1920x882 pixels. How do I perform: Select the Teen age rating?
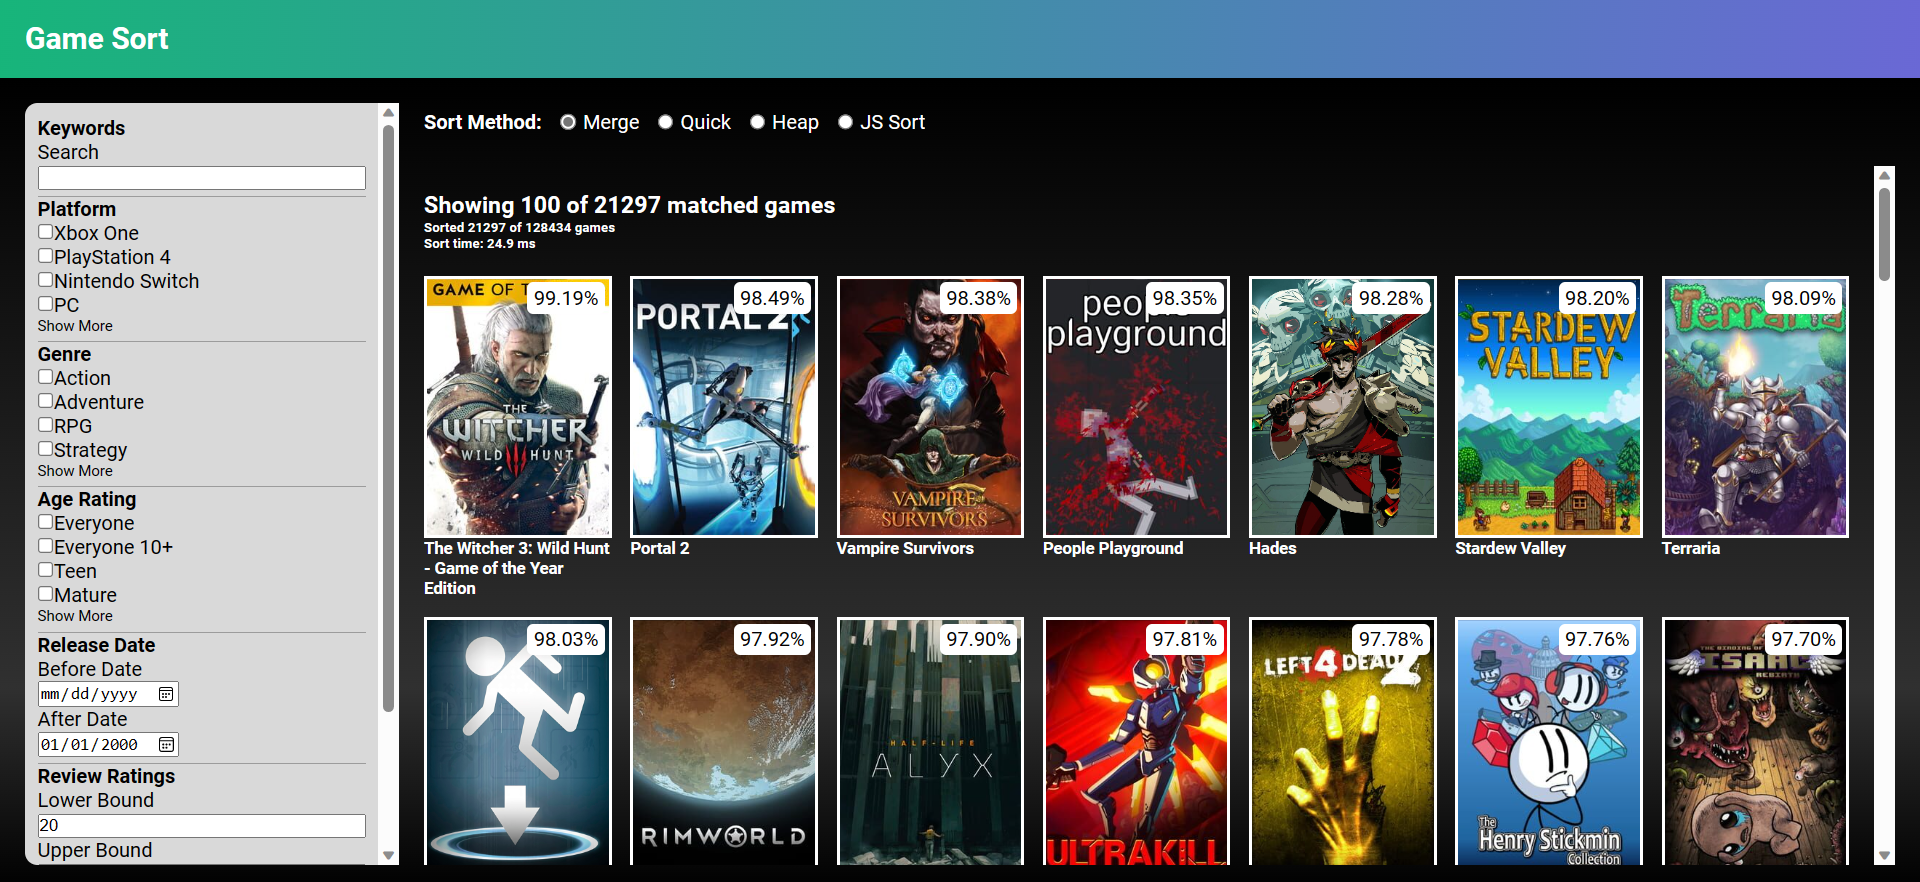[46, 570]
